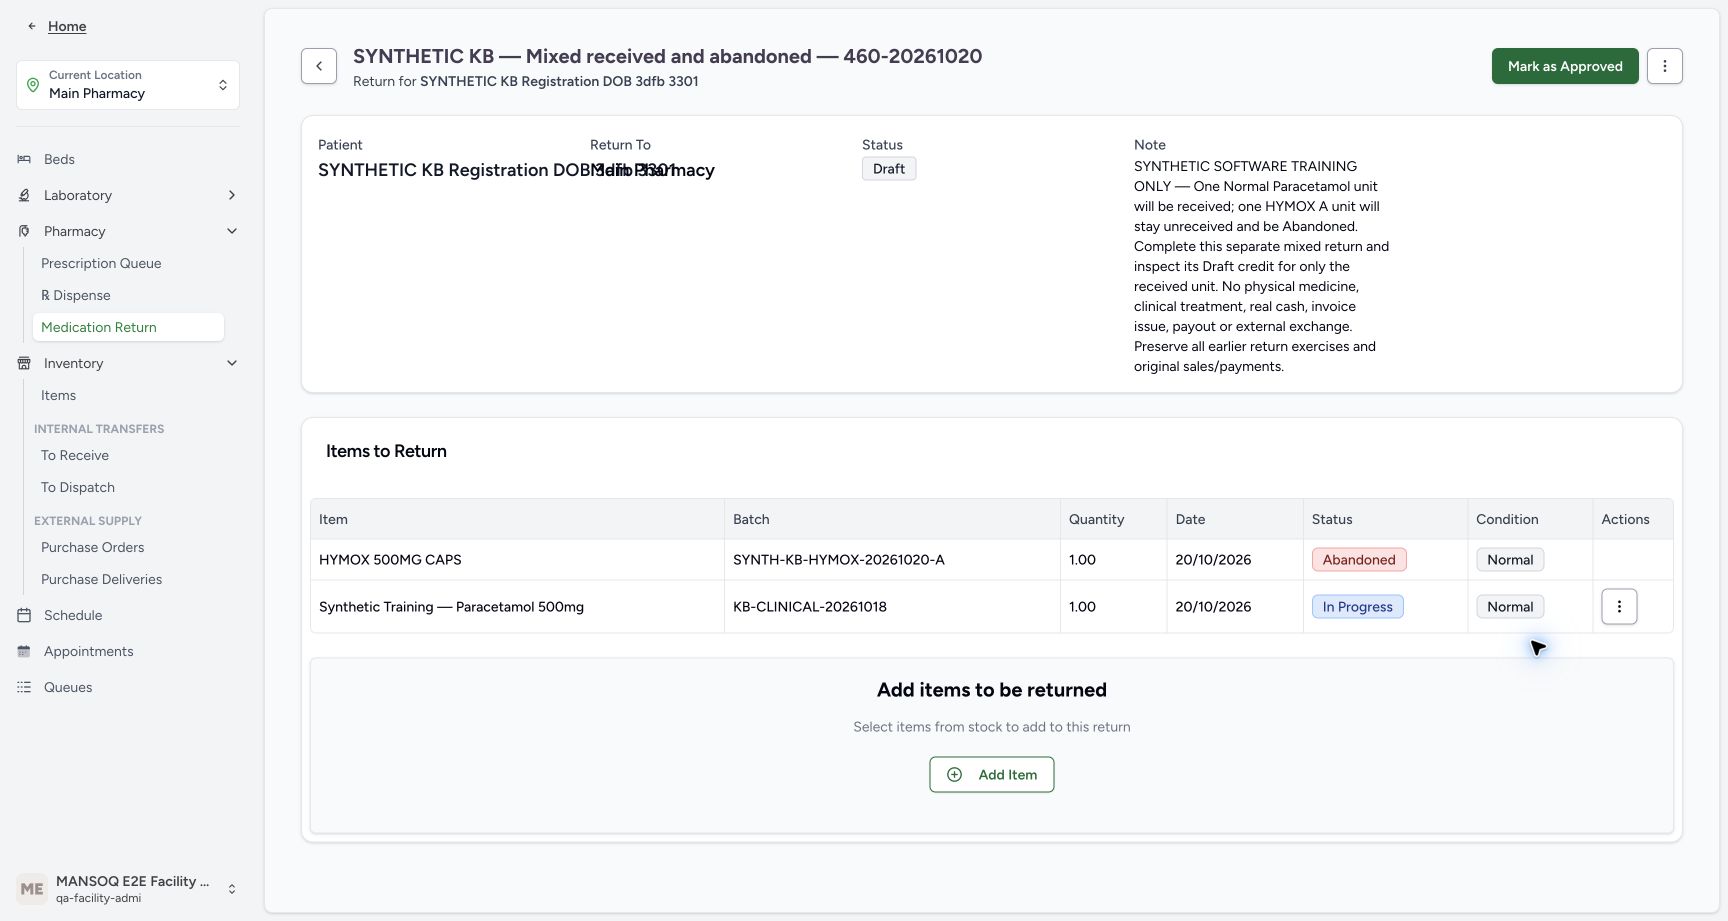Image resolution: width=1728 pixels, height=921 pixels.
Task: Click the Laboratory flask icon
Action: coord(24,195)
